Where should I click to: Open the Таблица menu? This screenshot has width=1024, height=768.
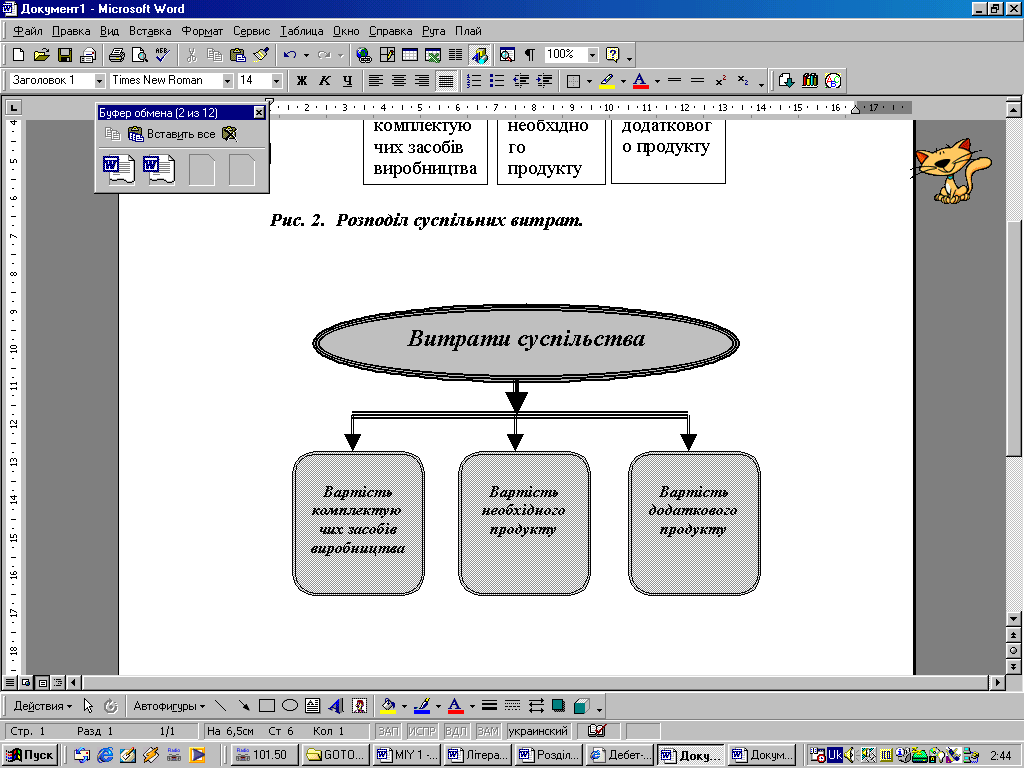[302, 31]
